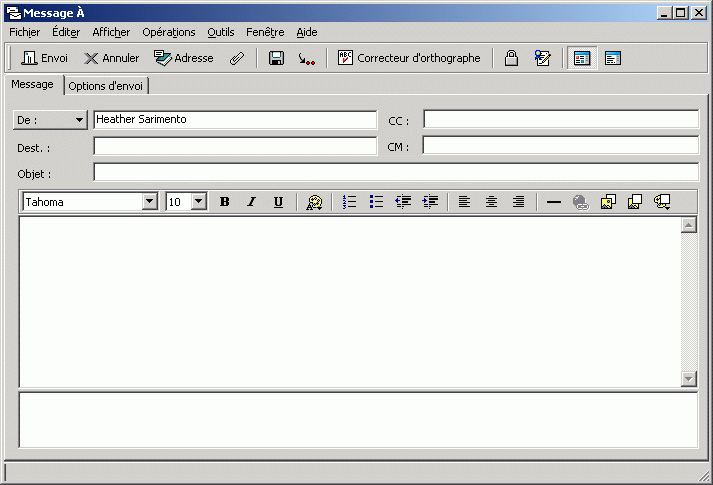Click into the CC field
Image resolution: width=713 pixels, height=485 pixels.
tap(561, 119)
